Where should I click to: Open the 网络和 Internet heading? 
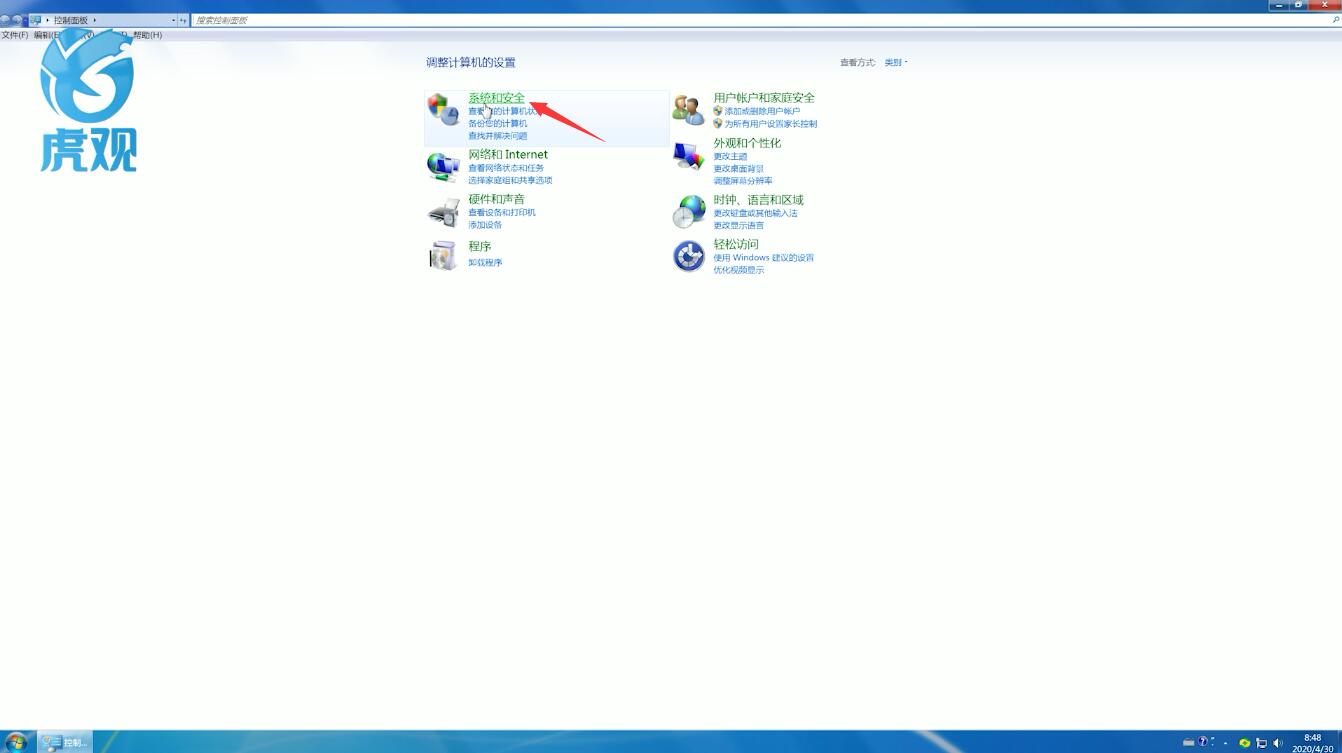coord(508,155)
